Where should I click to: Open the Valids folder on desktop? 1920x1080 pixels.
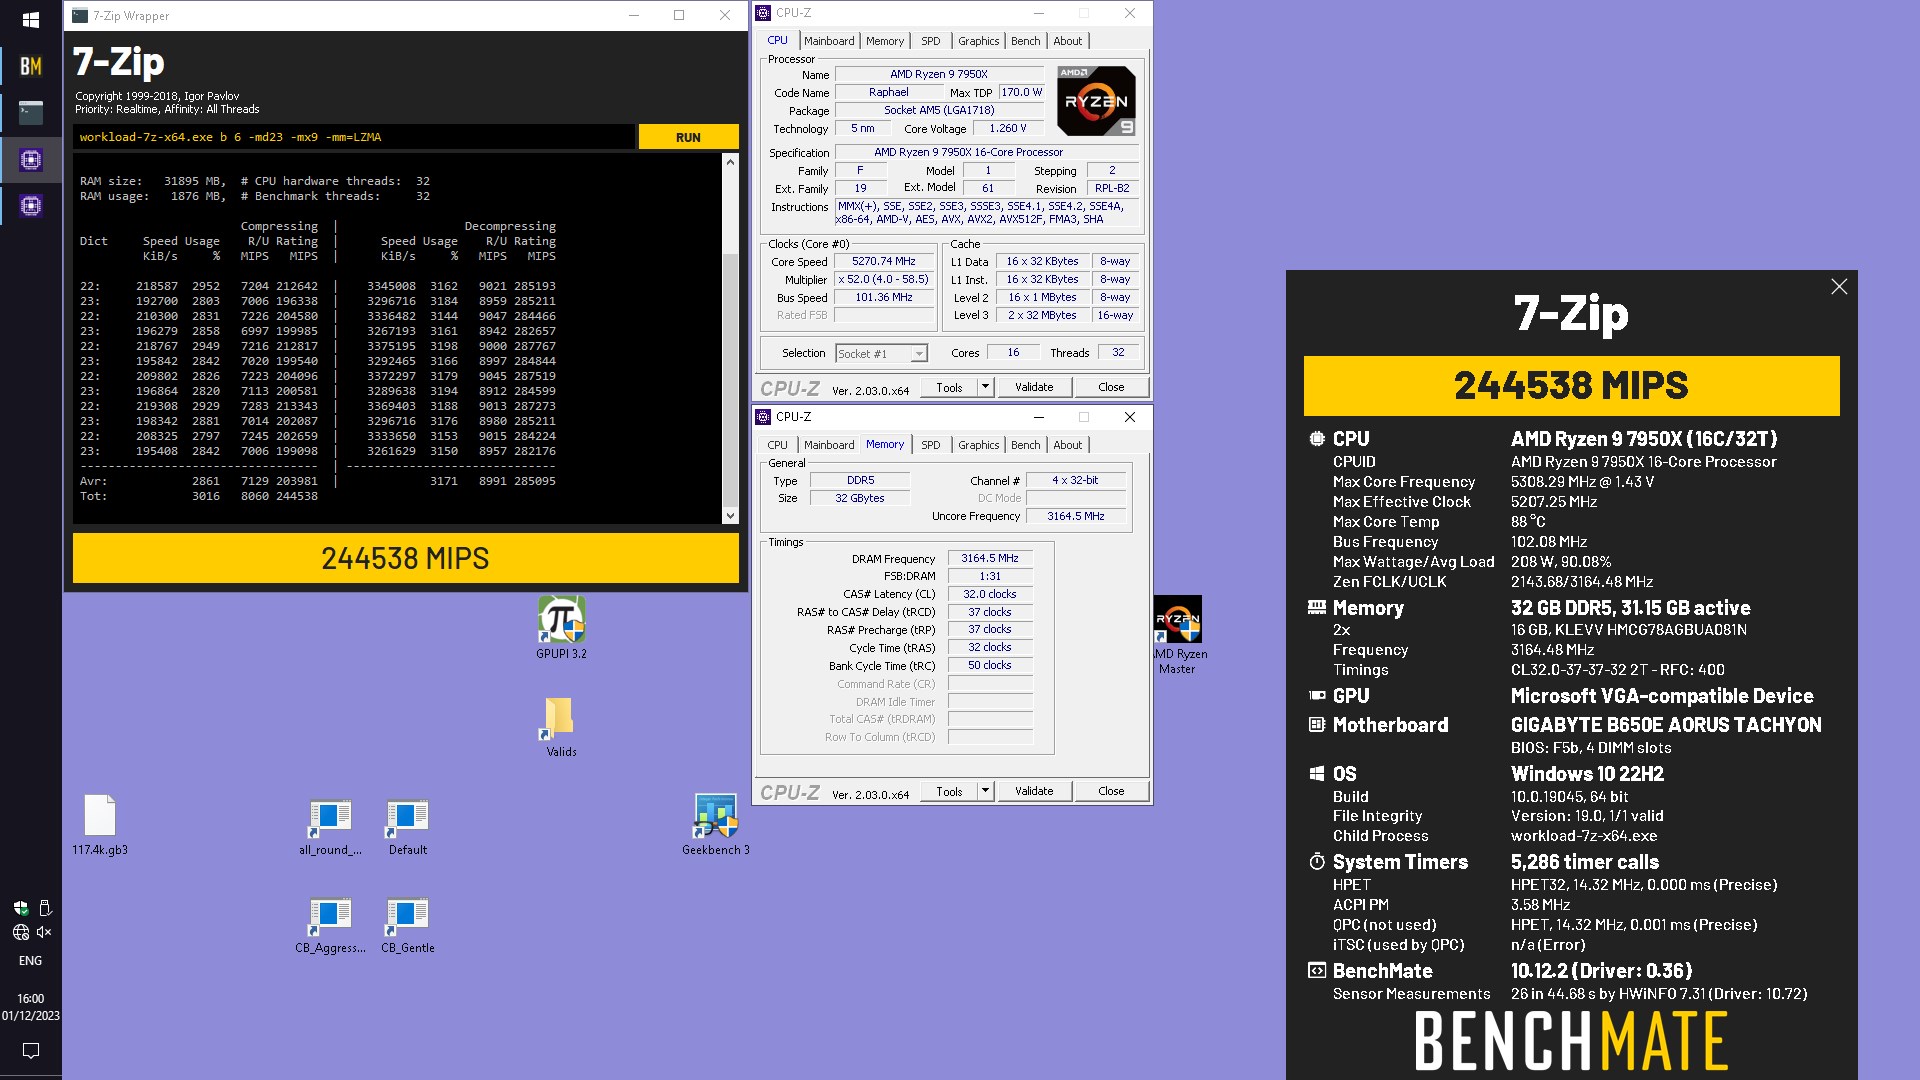click(561, 727)
